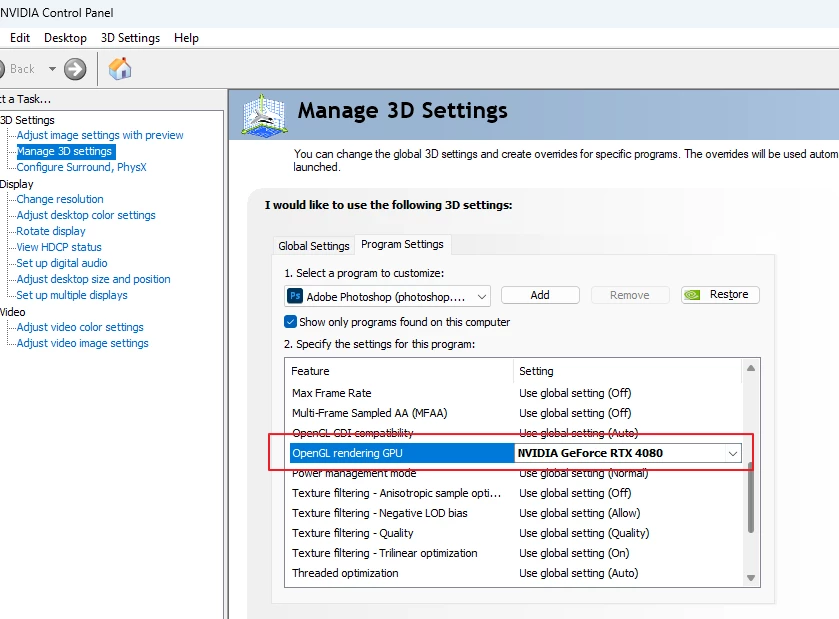This screenshot has height=619, width=839.
Task: Open Adjust image settings with preview
Action: [x=100, y=135]
